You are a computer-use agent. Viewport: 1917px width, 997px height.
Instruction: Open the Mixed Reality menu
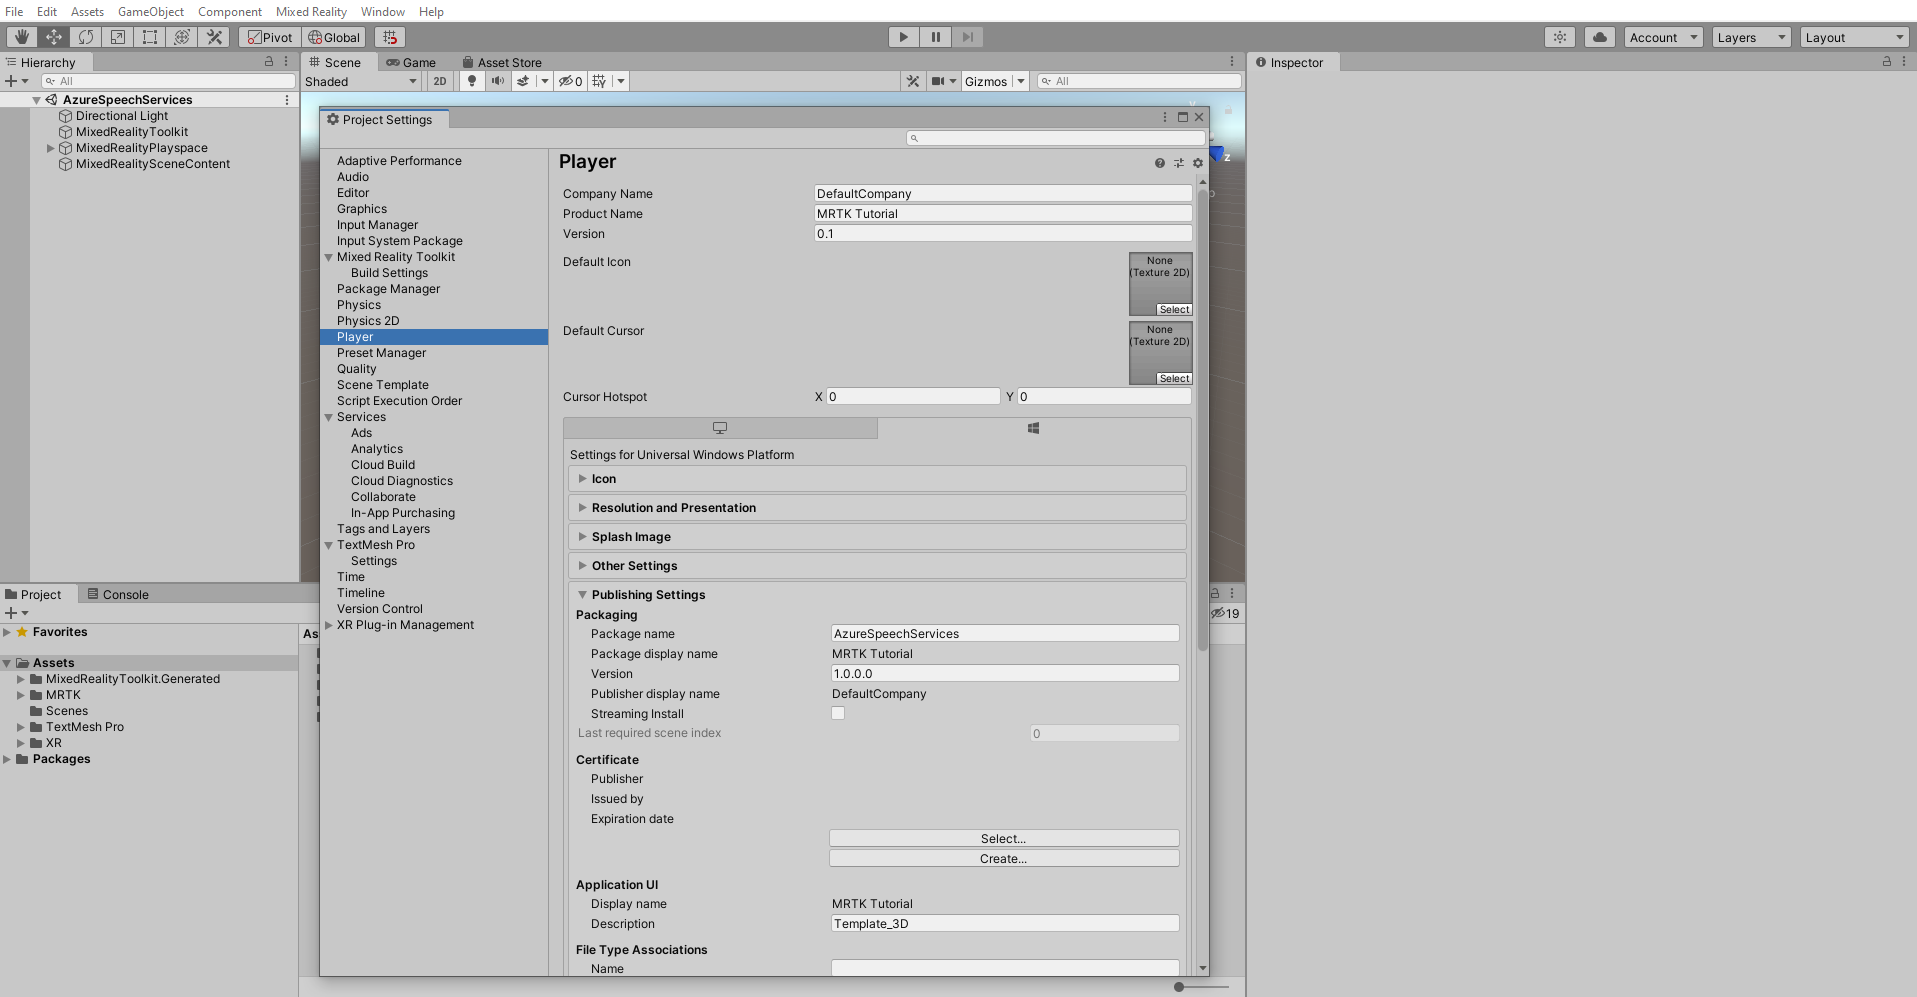click(x=311, y=11)
